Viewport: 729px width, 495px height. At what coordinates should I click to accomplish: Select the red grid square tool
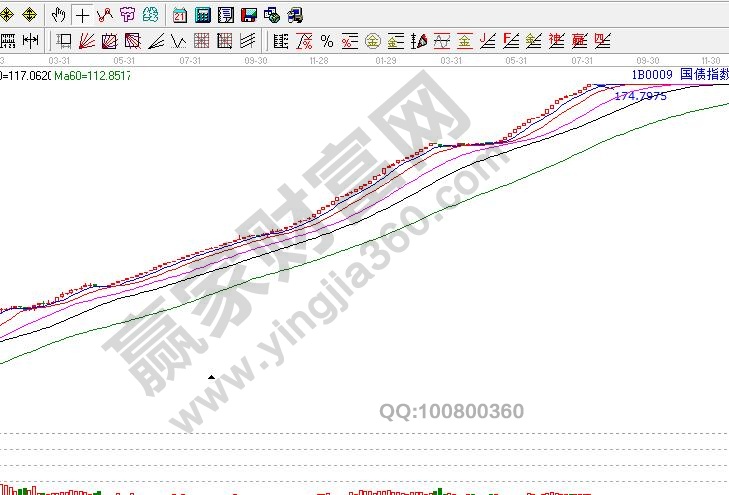click(x=201, y=41)
